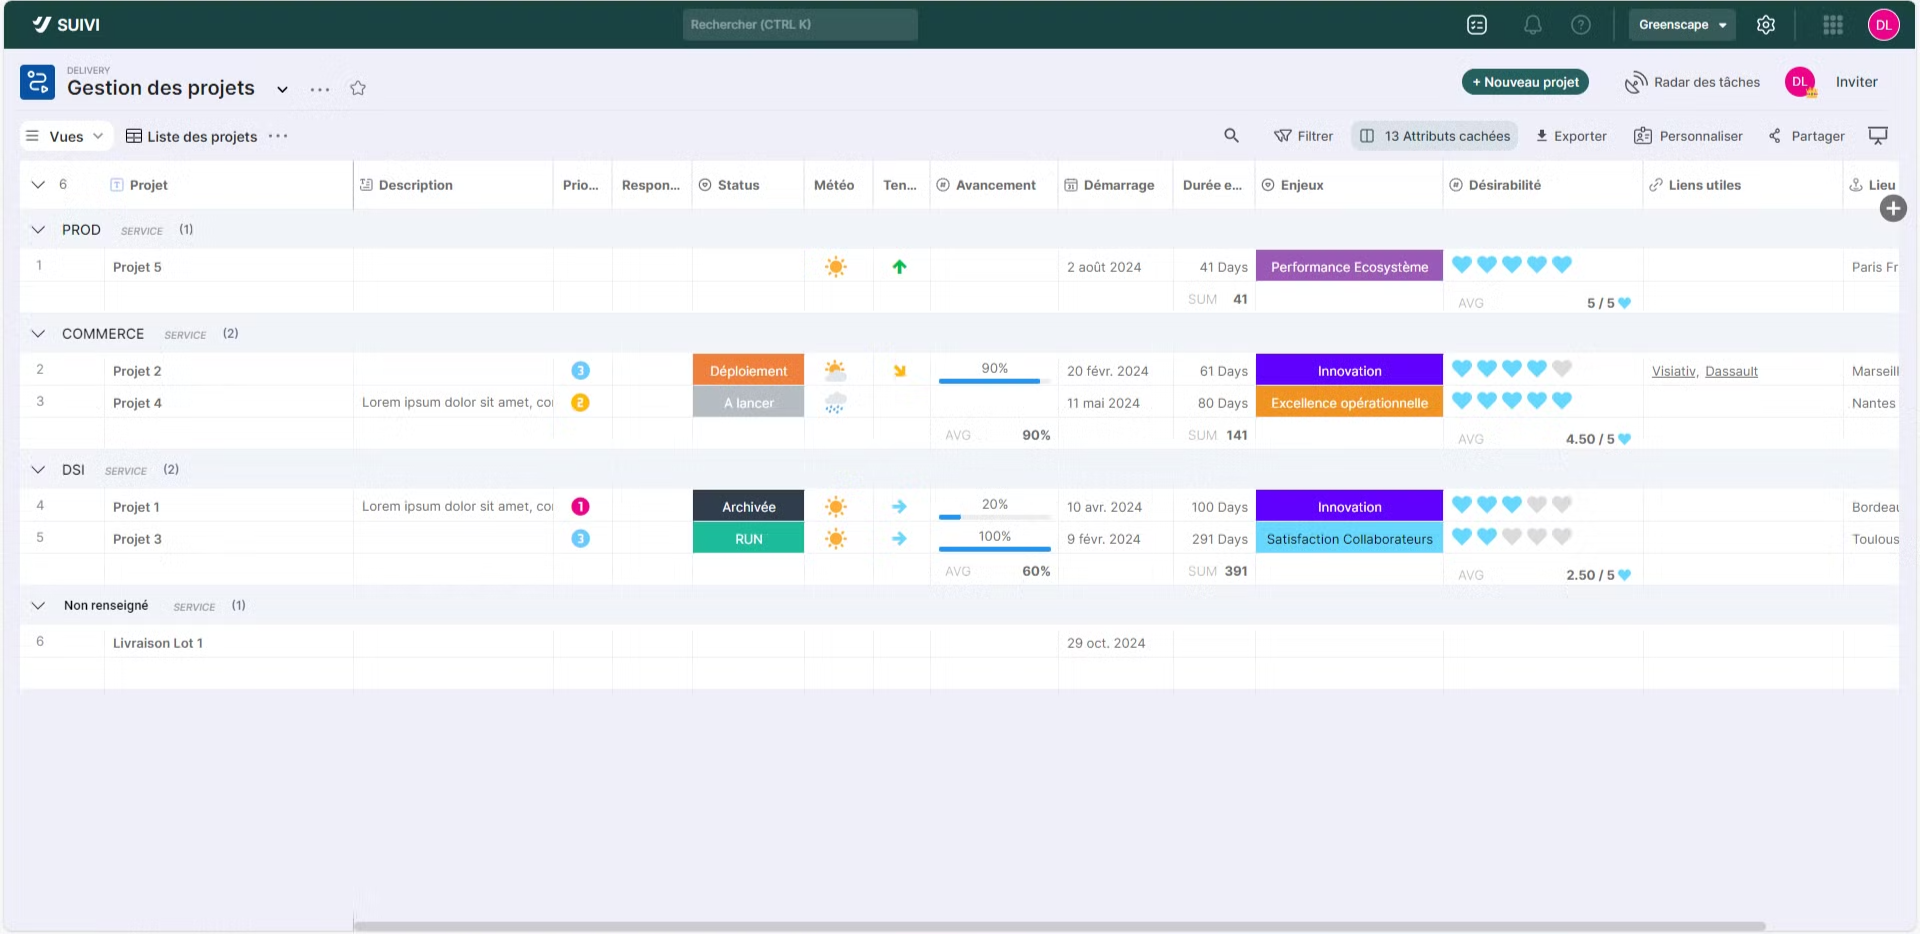Image resolution: width=1920 pixels, height=934 pixels.
Task: Click the Projet 2 progress bar at 90%
Action: [x=994, y=380]
